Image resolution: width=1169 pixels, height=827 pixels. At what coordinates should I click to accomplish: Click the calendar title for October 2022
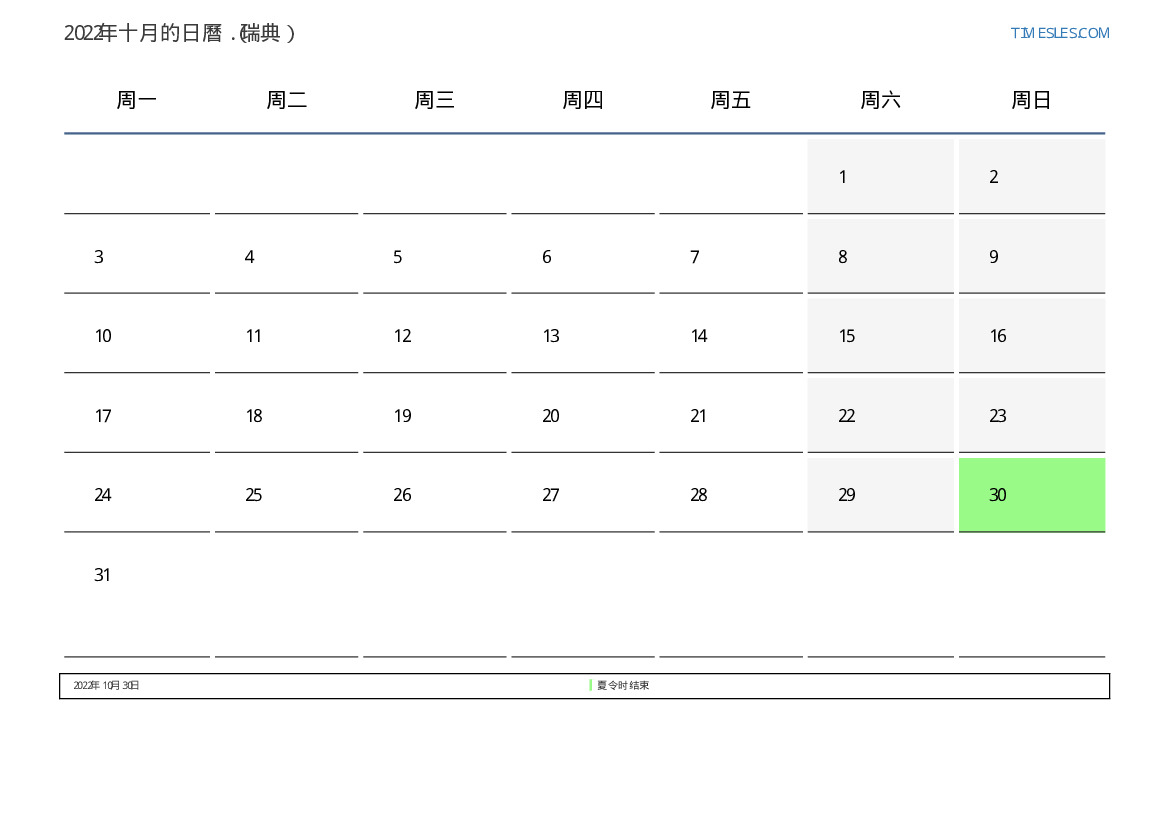(x=180, y=33)
